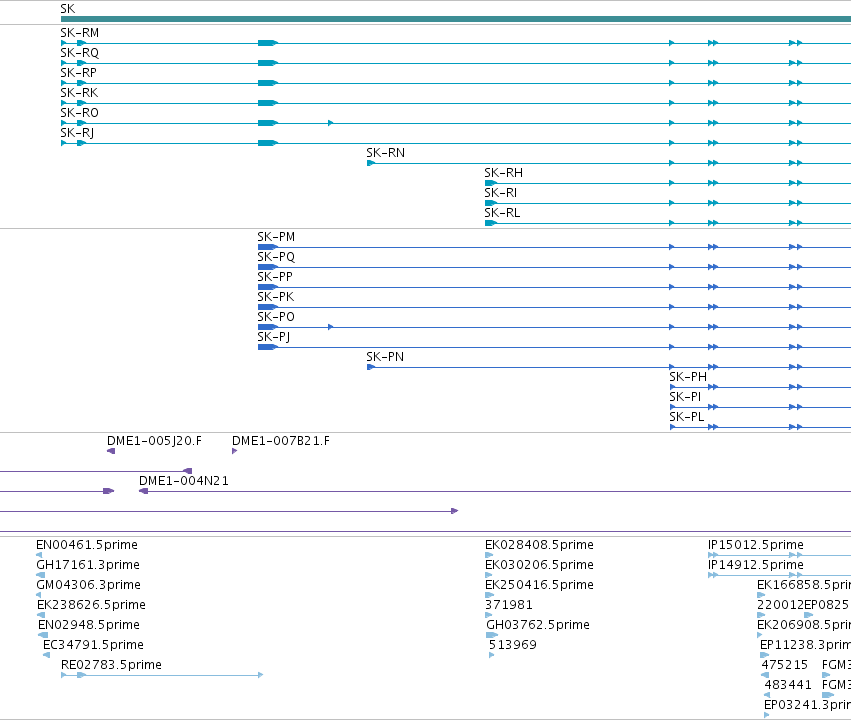The height and width of the screenshot is (720, 851).
Task: Click the EN00461.5prime EST label
Action: point(87,545)
